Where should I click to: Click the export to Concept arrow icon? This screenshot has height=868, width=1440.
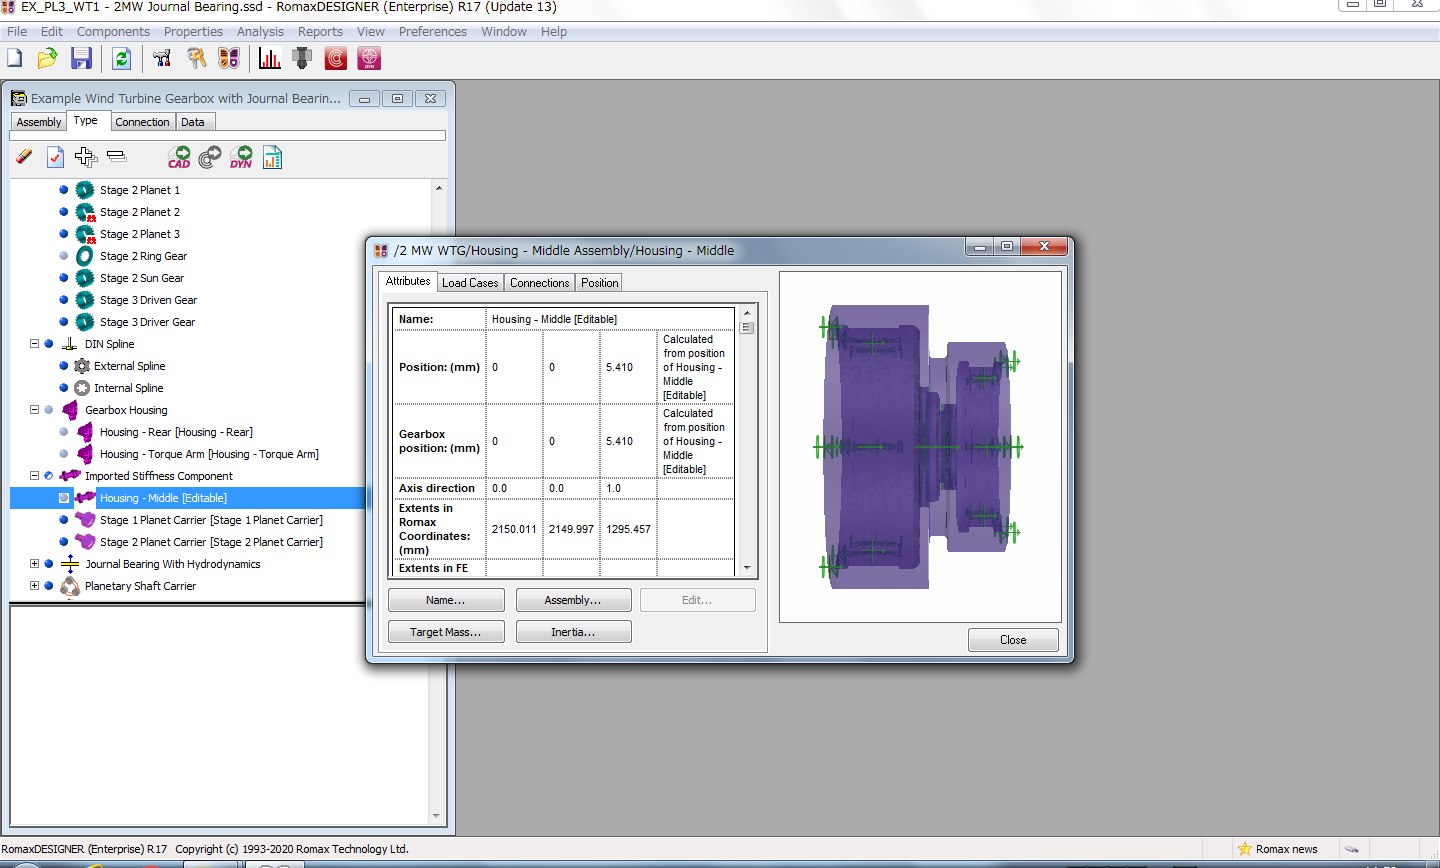pyautogui.click(x=210, y=157)
